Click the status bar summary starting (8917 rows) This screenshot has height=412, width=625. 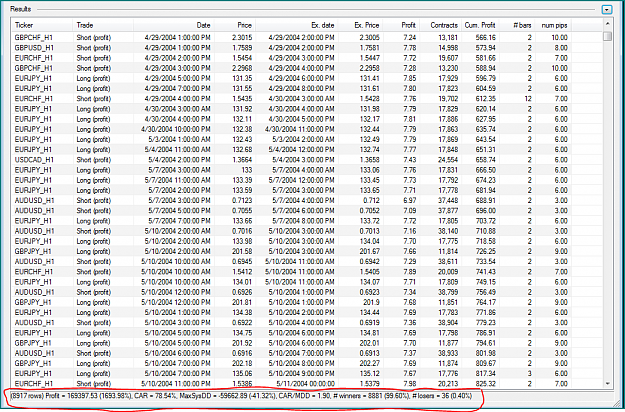[x=241, y=396]
